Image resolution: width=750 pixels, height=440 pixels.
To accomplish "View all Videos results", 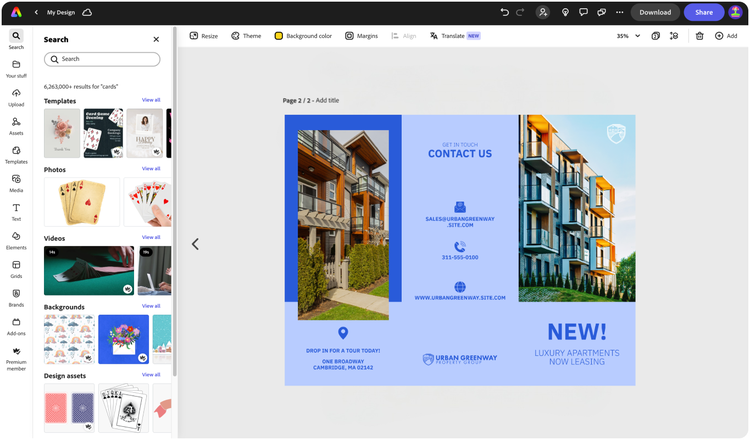I will coord(151,237).
